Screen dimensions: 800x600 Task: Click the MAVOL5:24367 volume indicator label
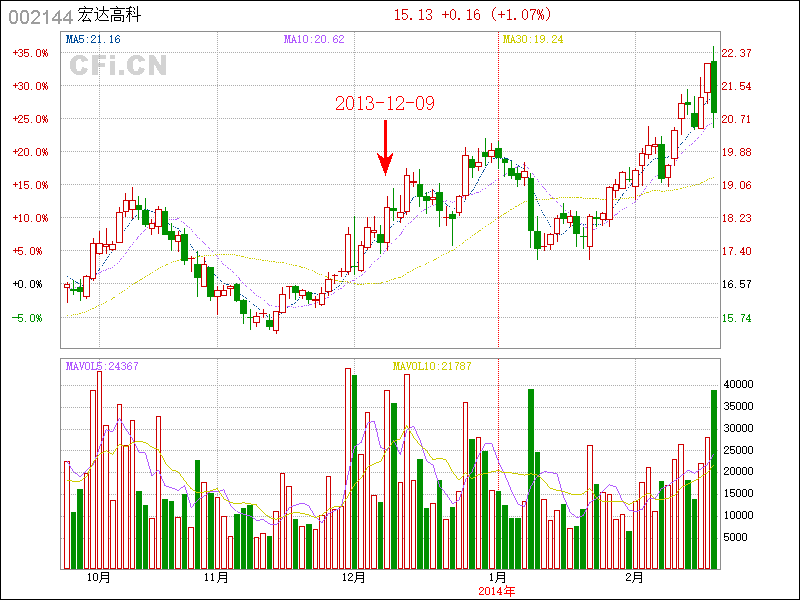[102, 366]
